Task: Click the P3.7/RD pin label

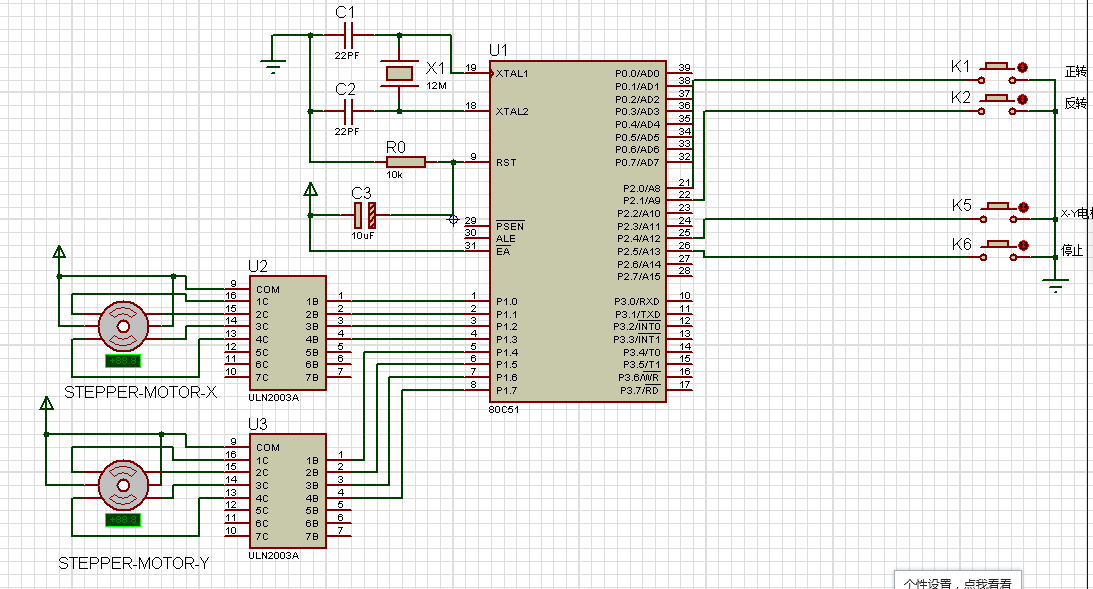Action: click(x=639, y=390)
